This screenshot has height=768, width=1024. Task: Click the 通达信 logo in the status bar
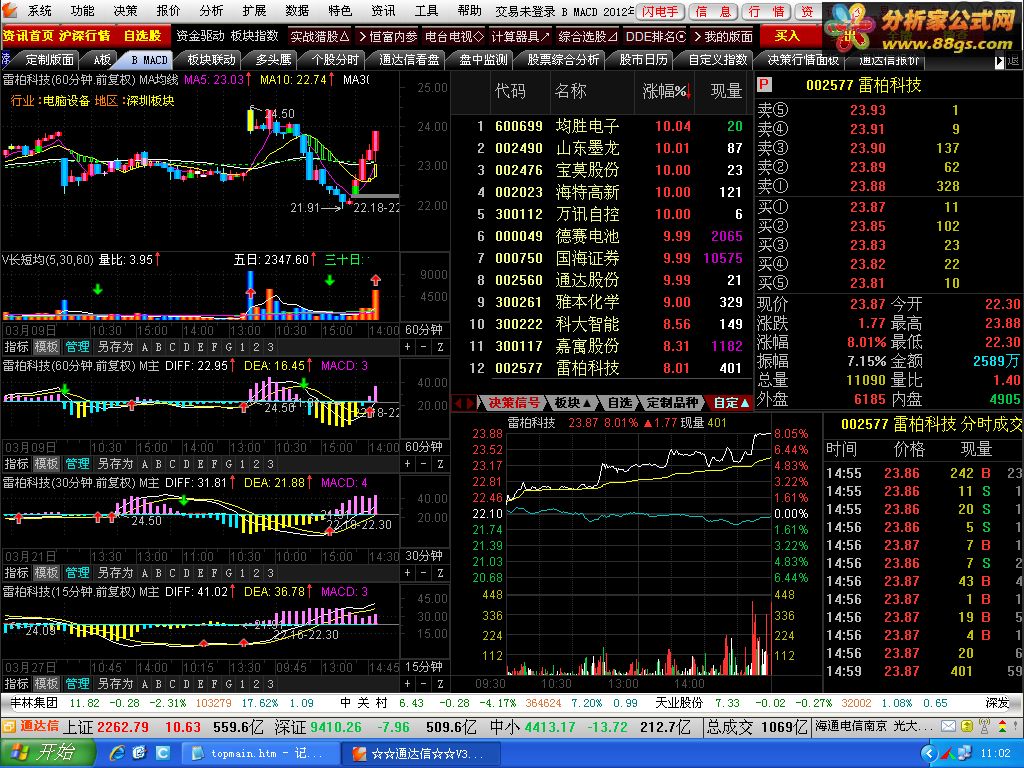(31, 726)
